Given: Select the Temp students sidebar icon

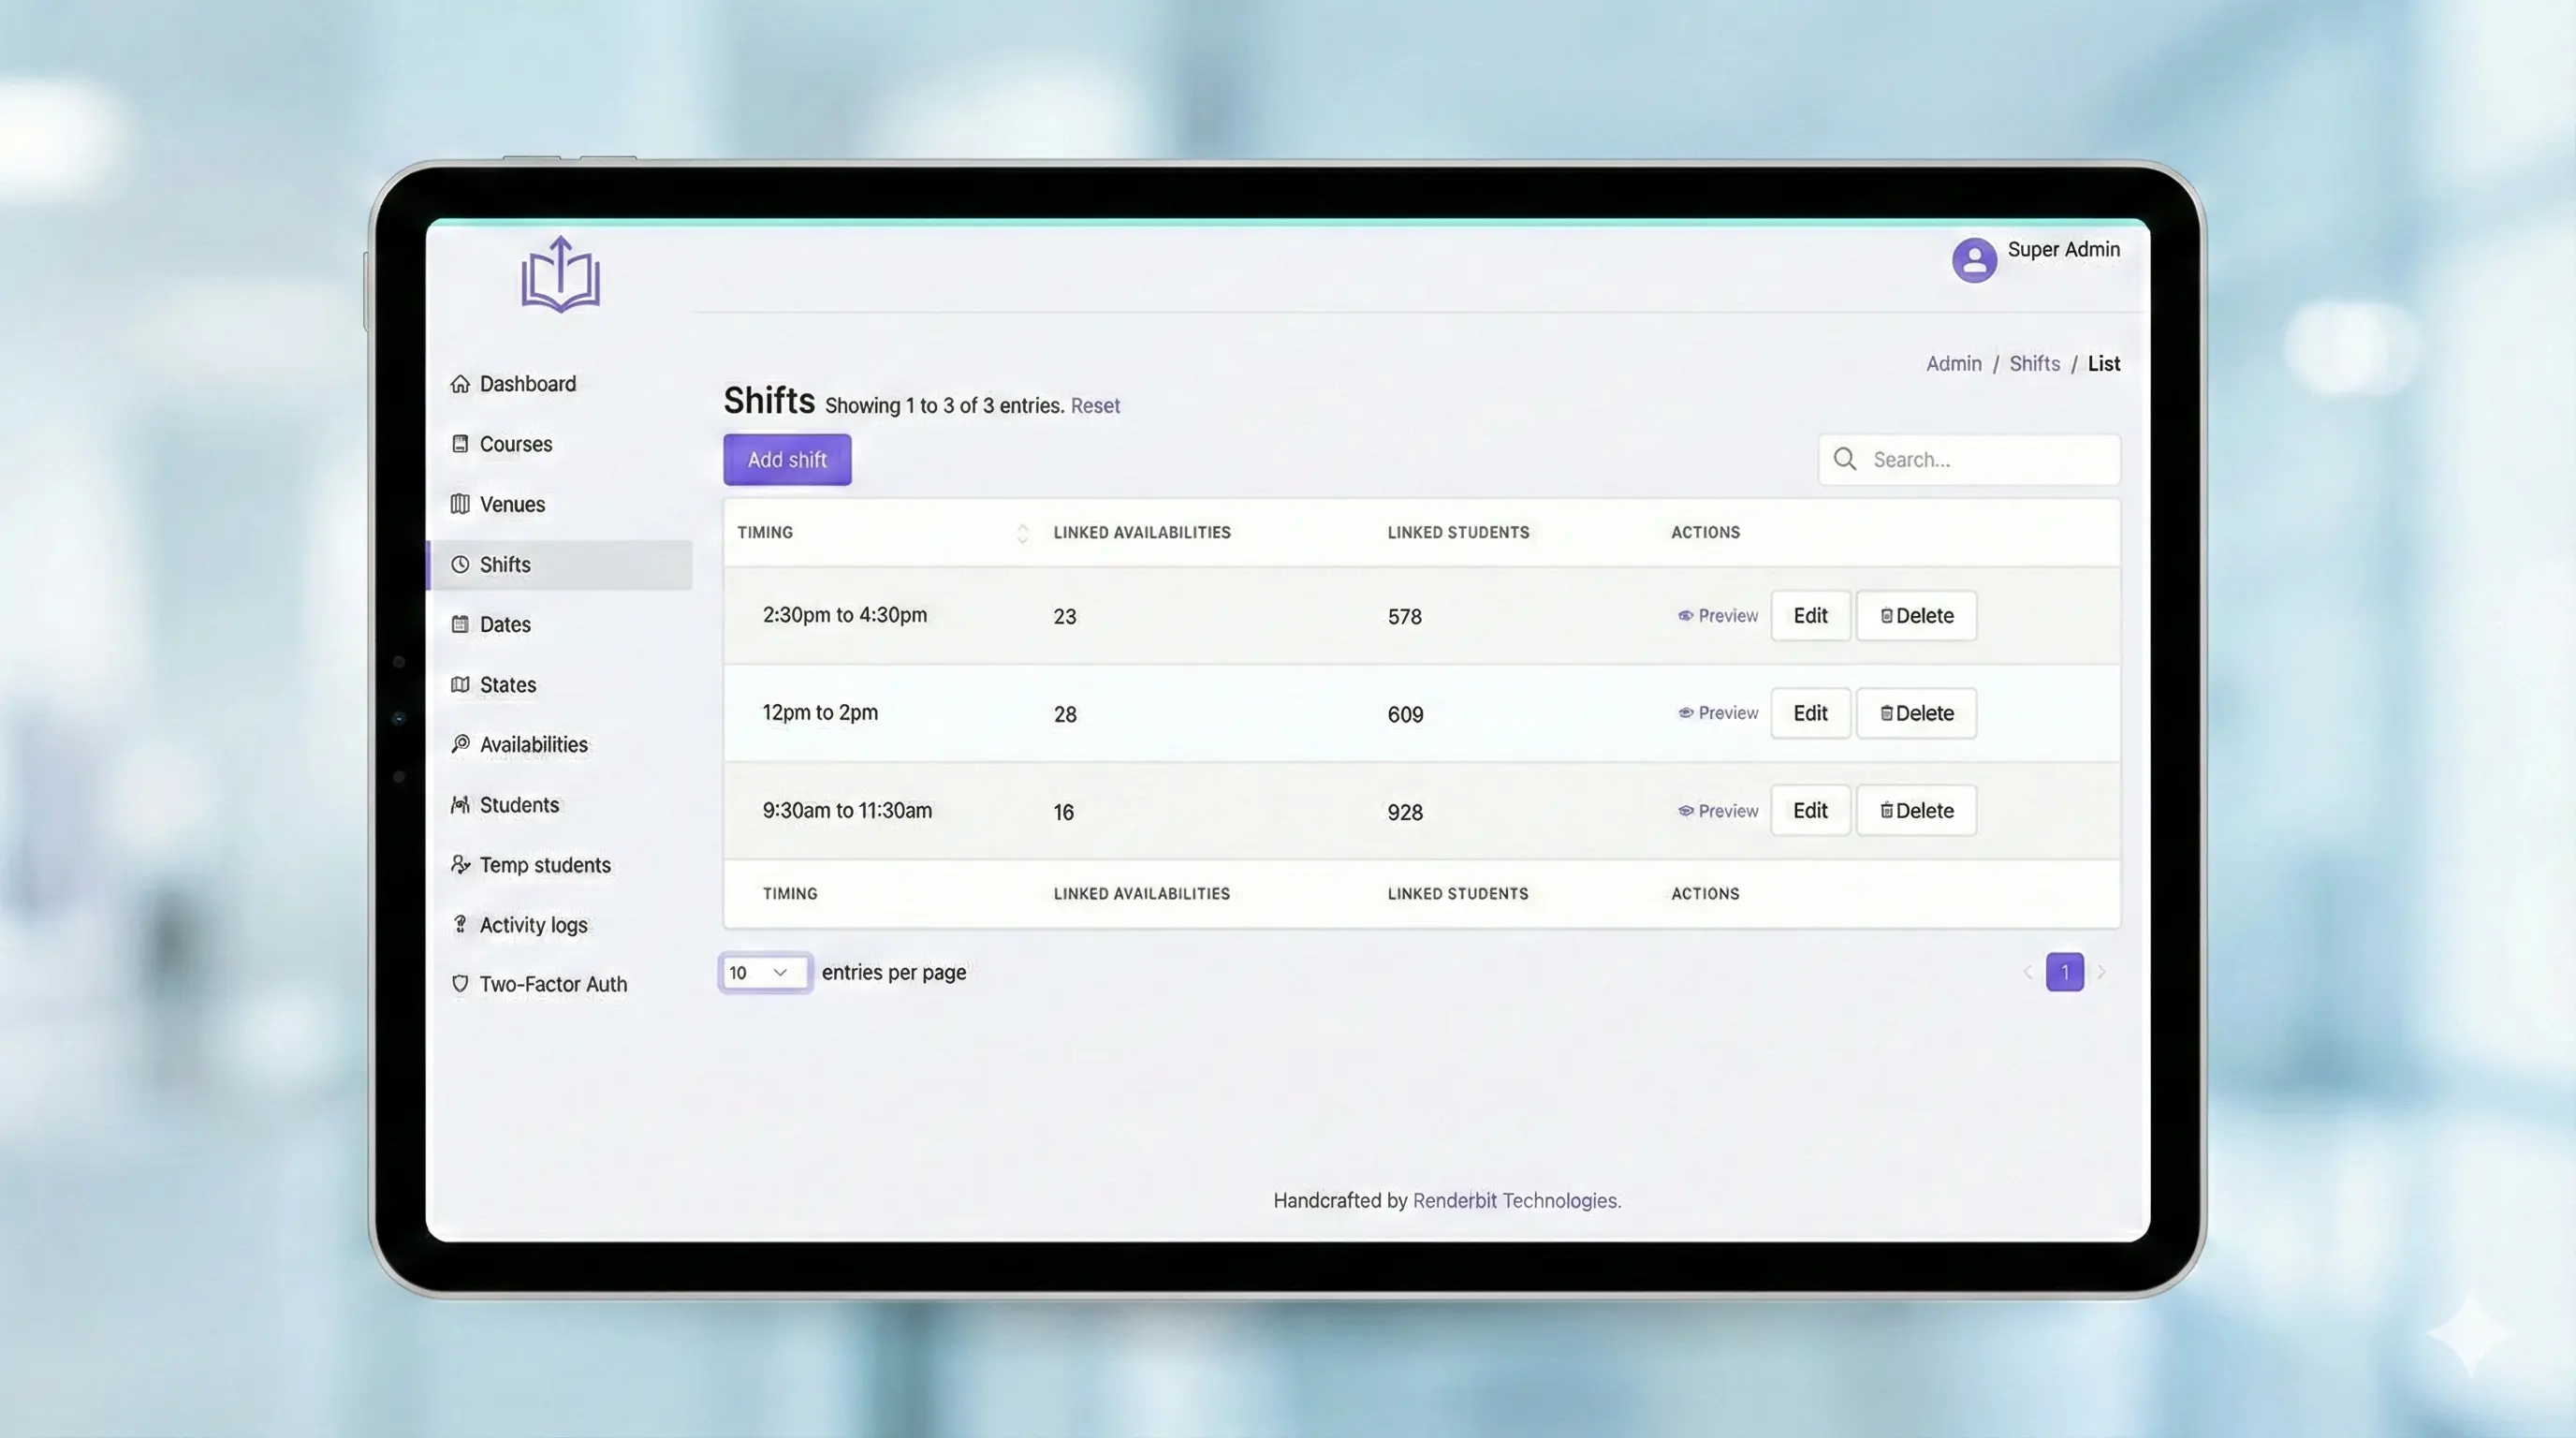Looking at the screenshot, I should point(460,864).
